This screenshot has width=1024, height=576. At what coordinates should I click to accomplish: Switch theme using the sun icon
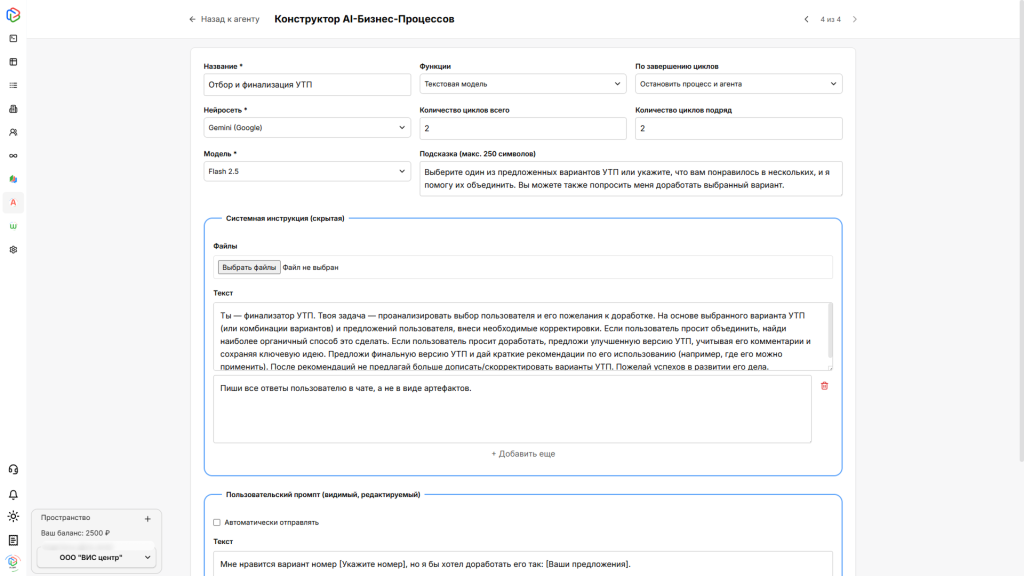point(13,517)
